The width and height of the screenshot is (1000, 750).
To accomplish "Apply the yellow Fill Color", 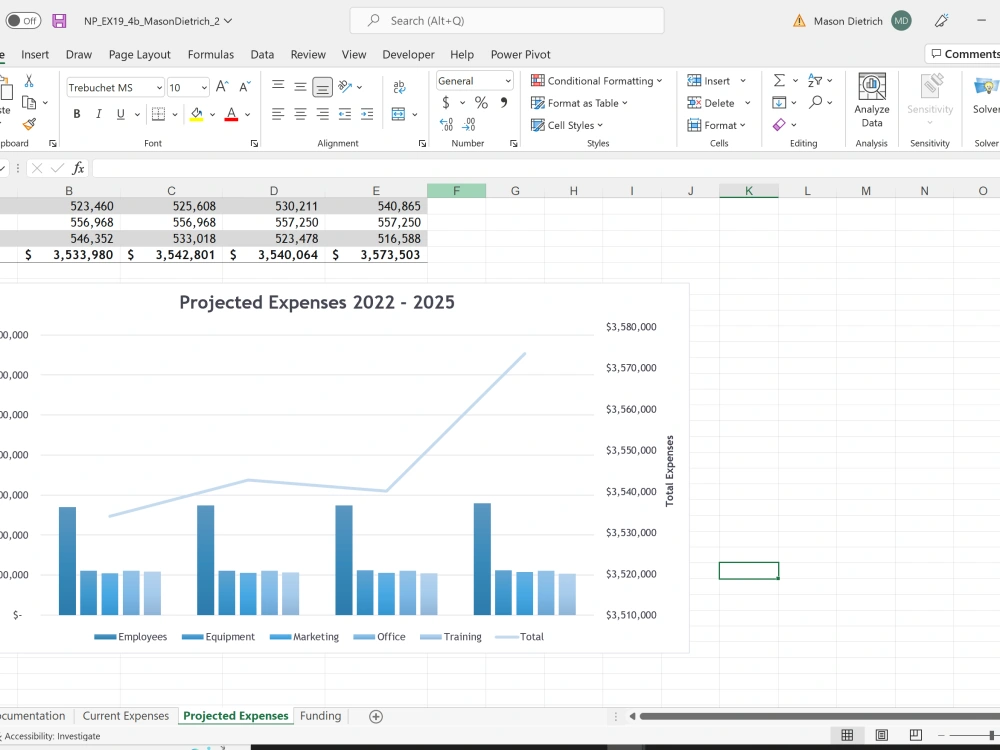I will [x=196, y=115].
